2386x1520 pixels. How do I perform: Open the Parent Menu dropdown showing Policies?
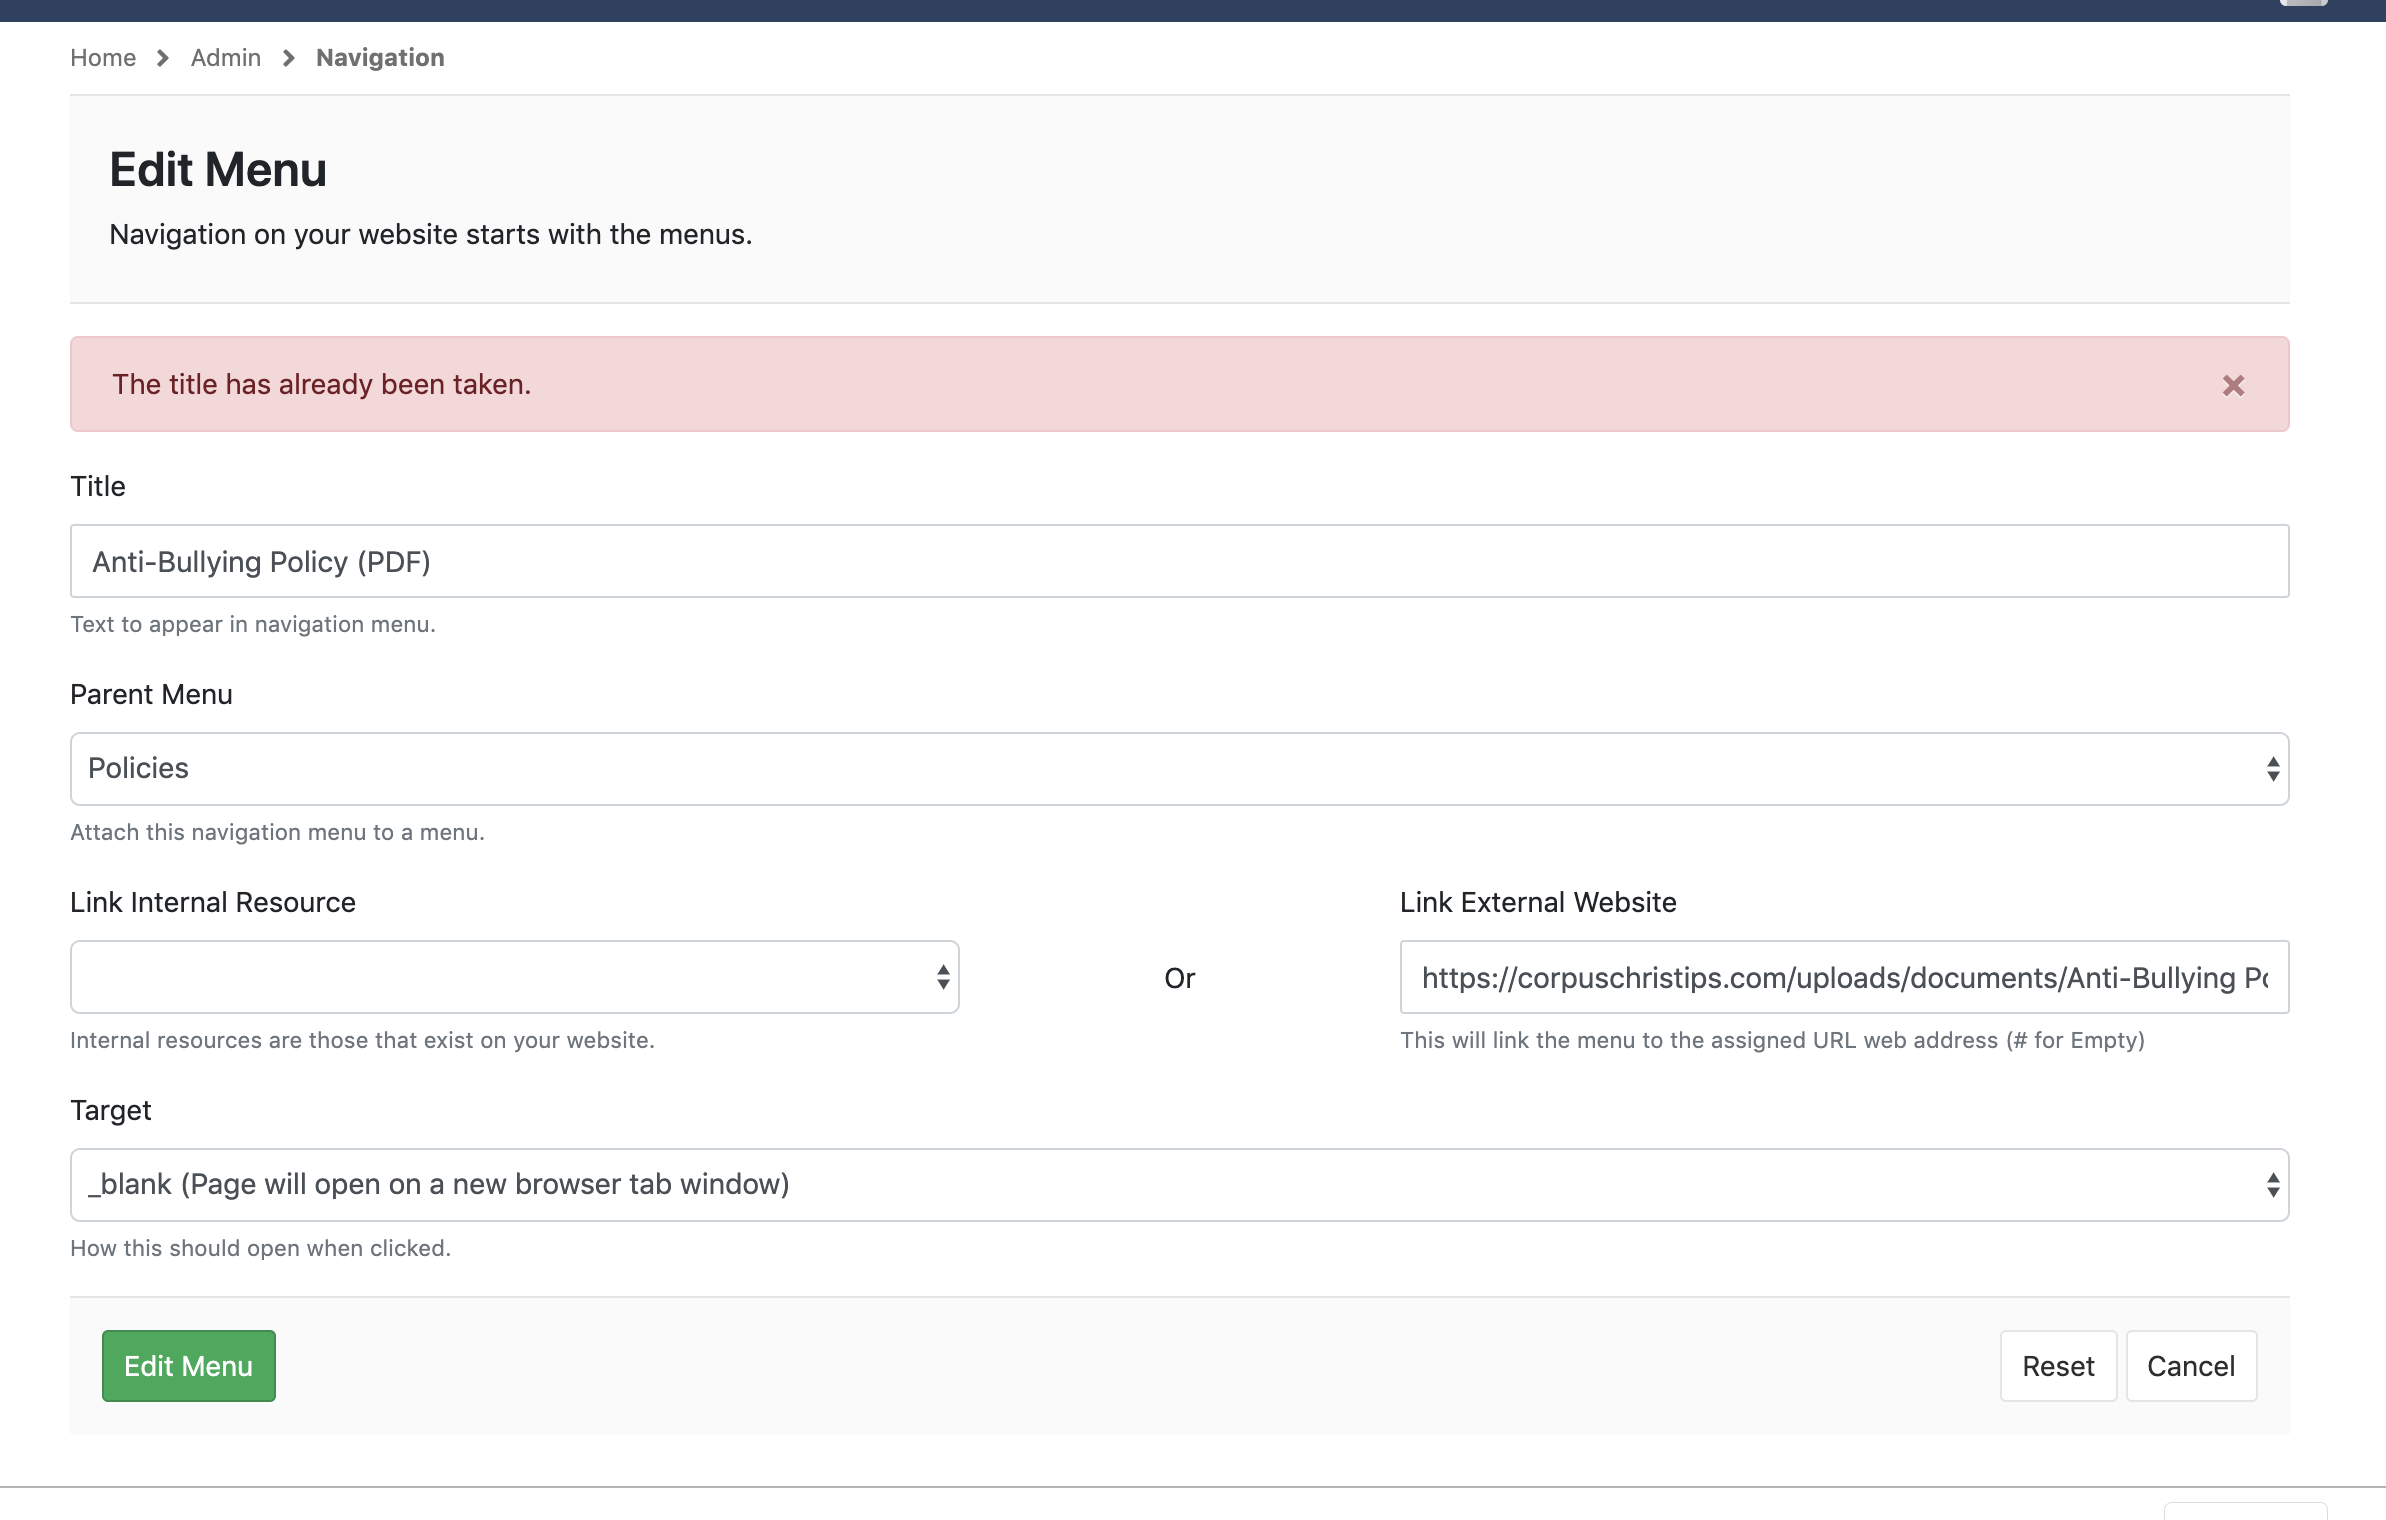[x=1100, y=769]
